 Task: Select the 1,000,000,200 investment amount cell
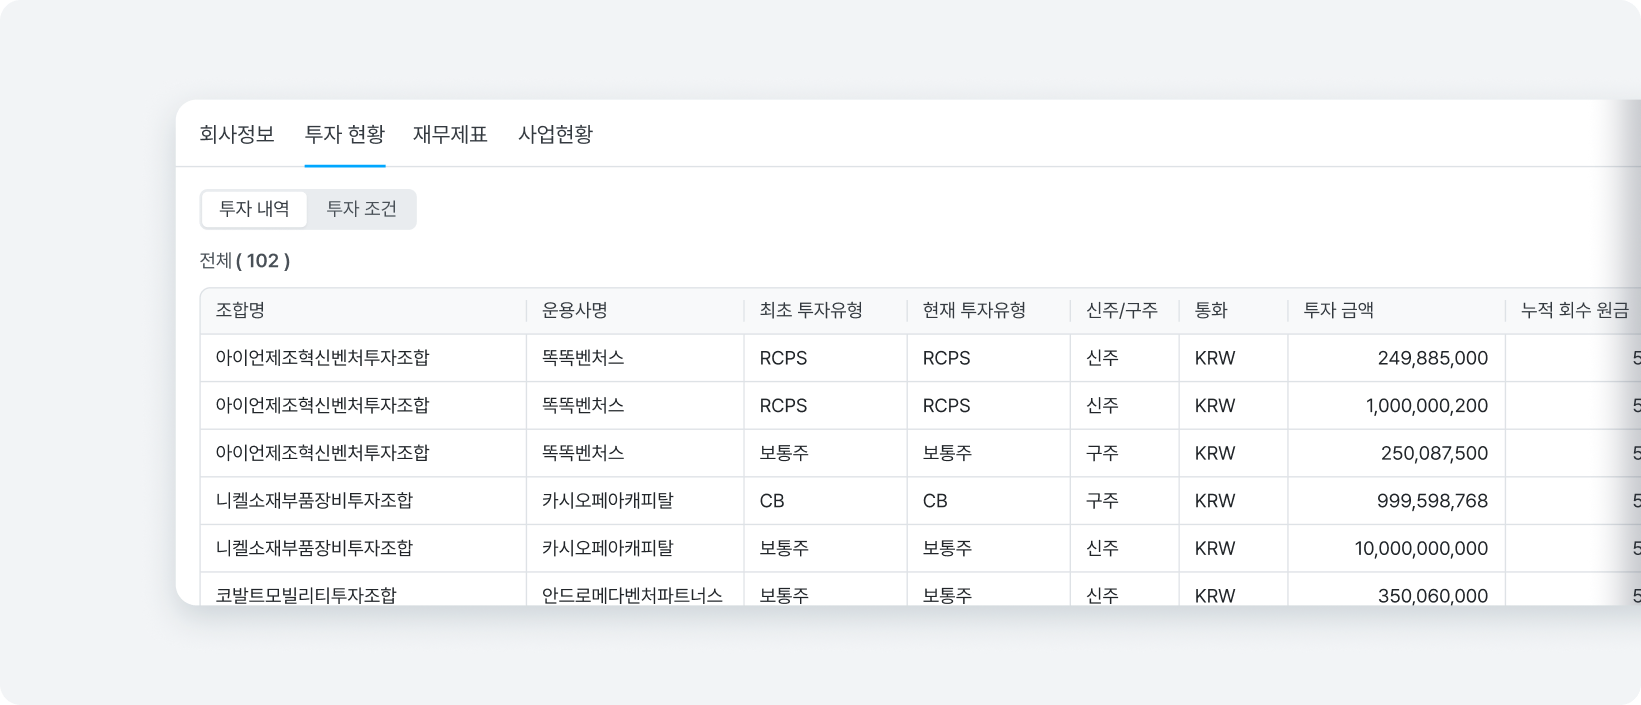[x=1397, y=406]
